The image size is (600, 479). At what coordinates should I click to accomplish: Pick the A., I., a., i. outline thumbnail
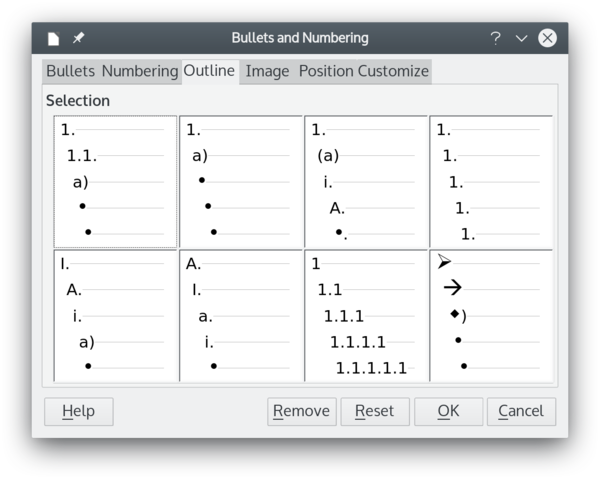[241, 316]
